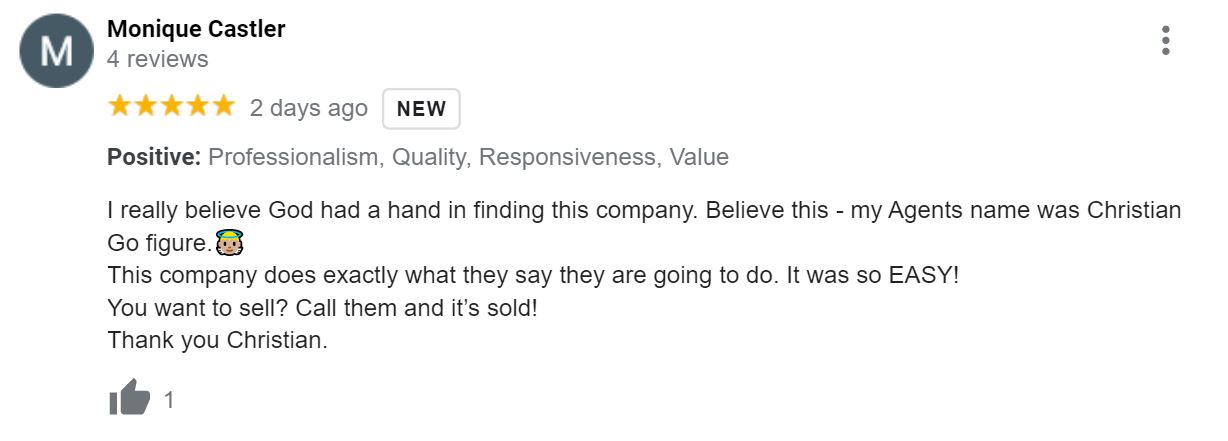Open Monique Castler's profile name link
The image size is (1228, 441).
196,29
